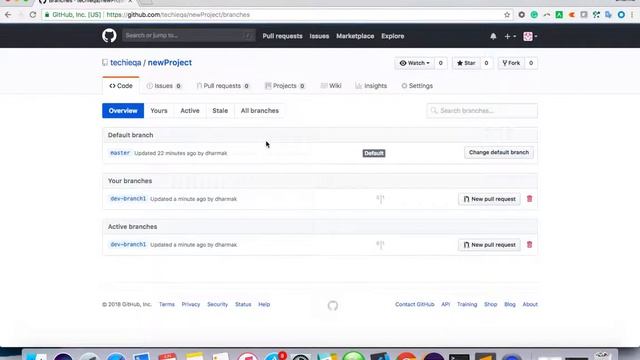The height and width of the screenshot is (360, 640).
Task: Open the notifications bell icon
Action: point(493,36)
